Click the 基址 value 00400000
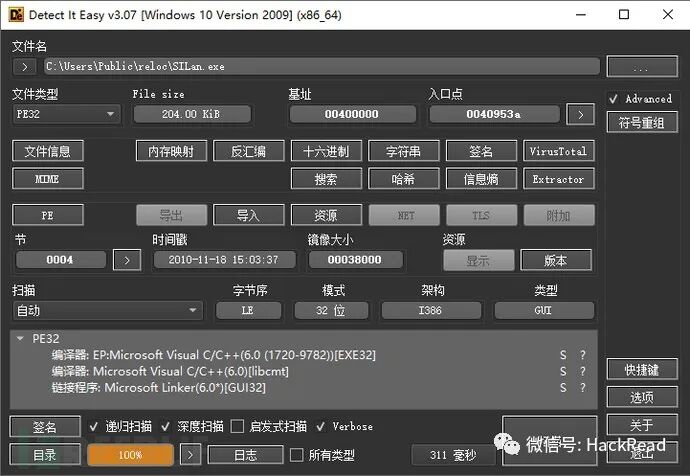The image size is (690, 476). (x=352, y=114)
